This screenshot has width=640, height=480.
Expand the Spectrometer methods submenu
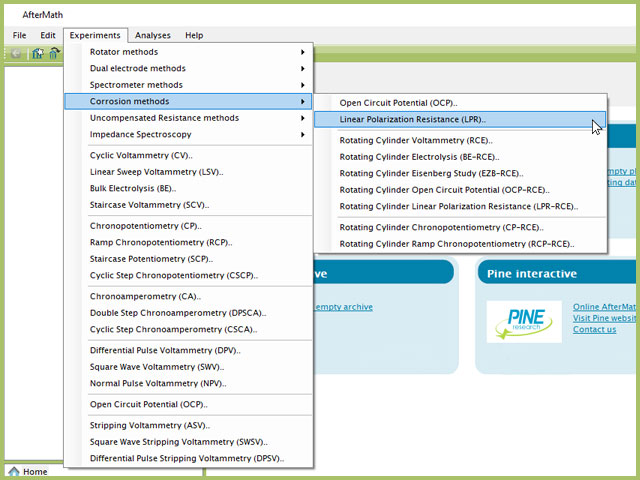(x=188, y=85)
